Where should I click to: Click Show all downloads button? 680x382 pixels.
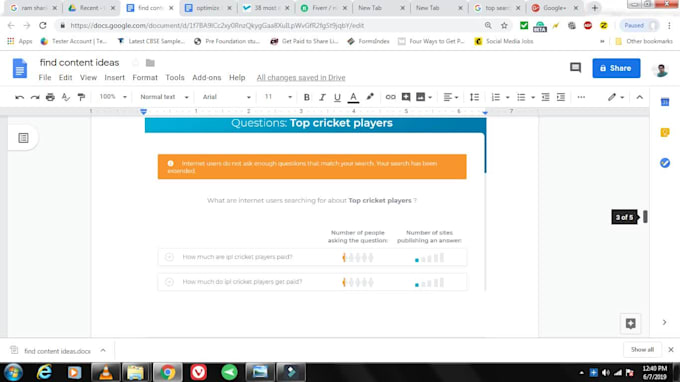[642, 349]
